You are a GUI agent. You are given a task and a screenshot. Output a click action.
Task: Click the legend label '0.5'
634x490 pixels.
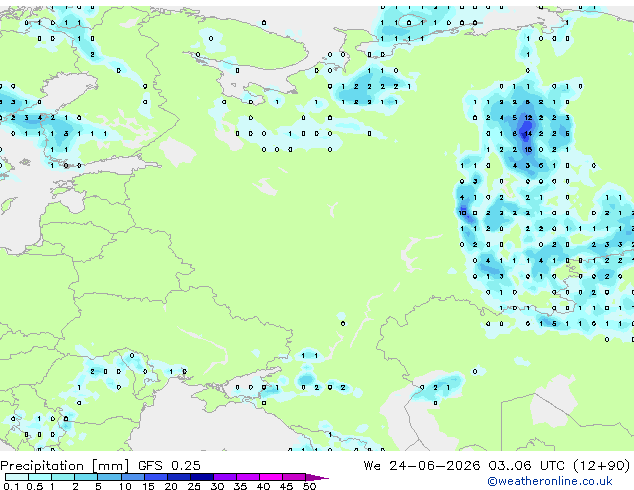[x=35, y=486]
